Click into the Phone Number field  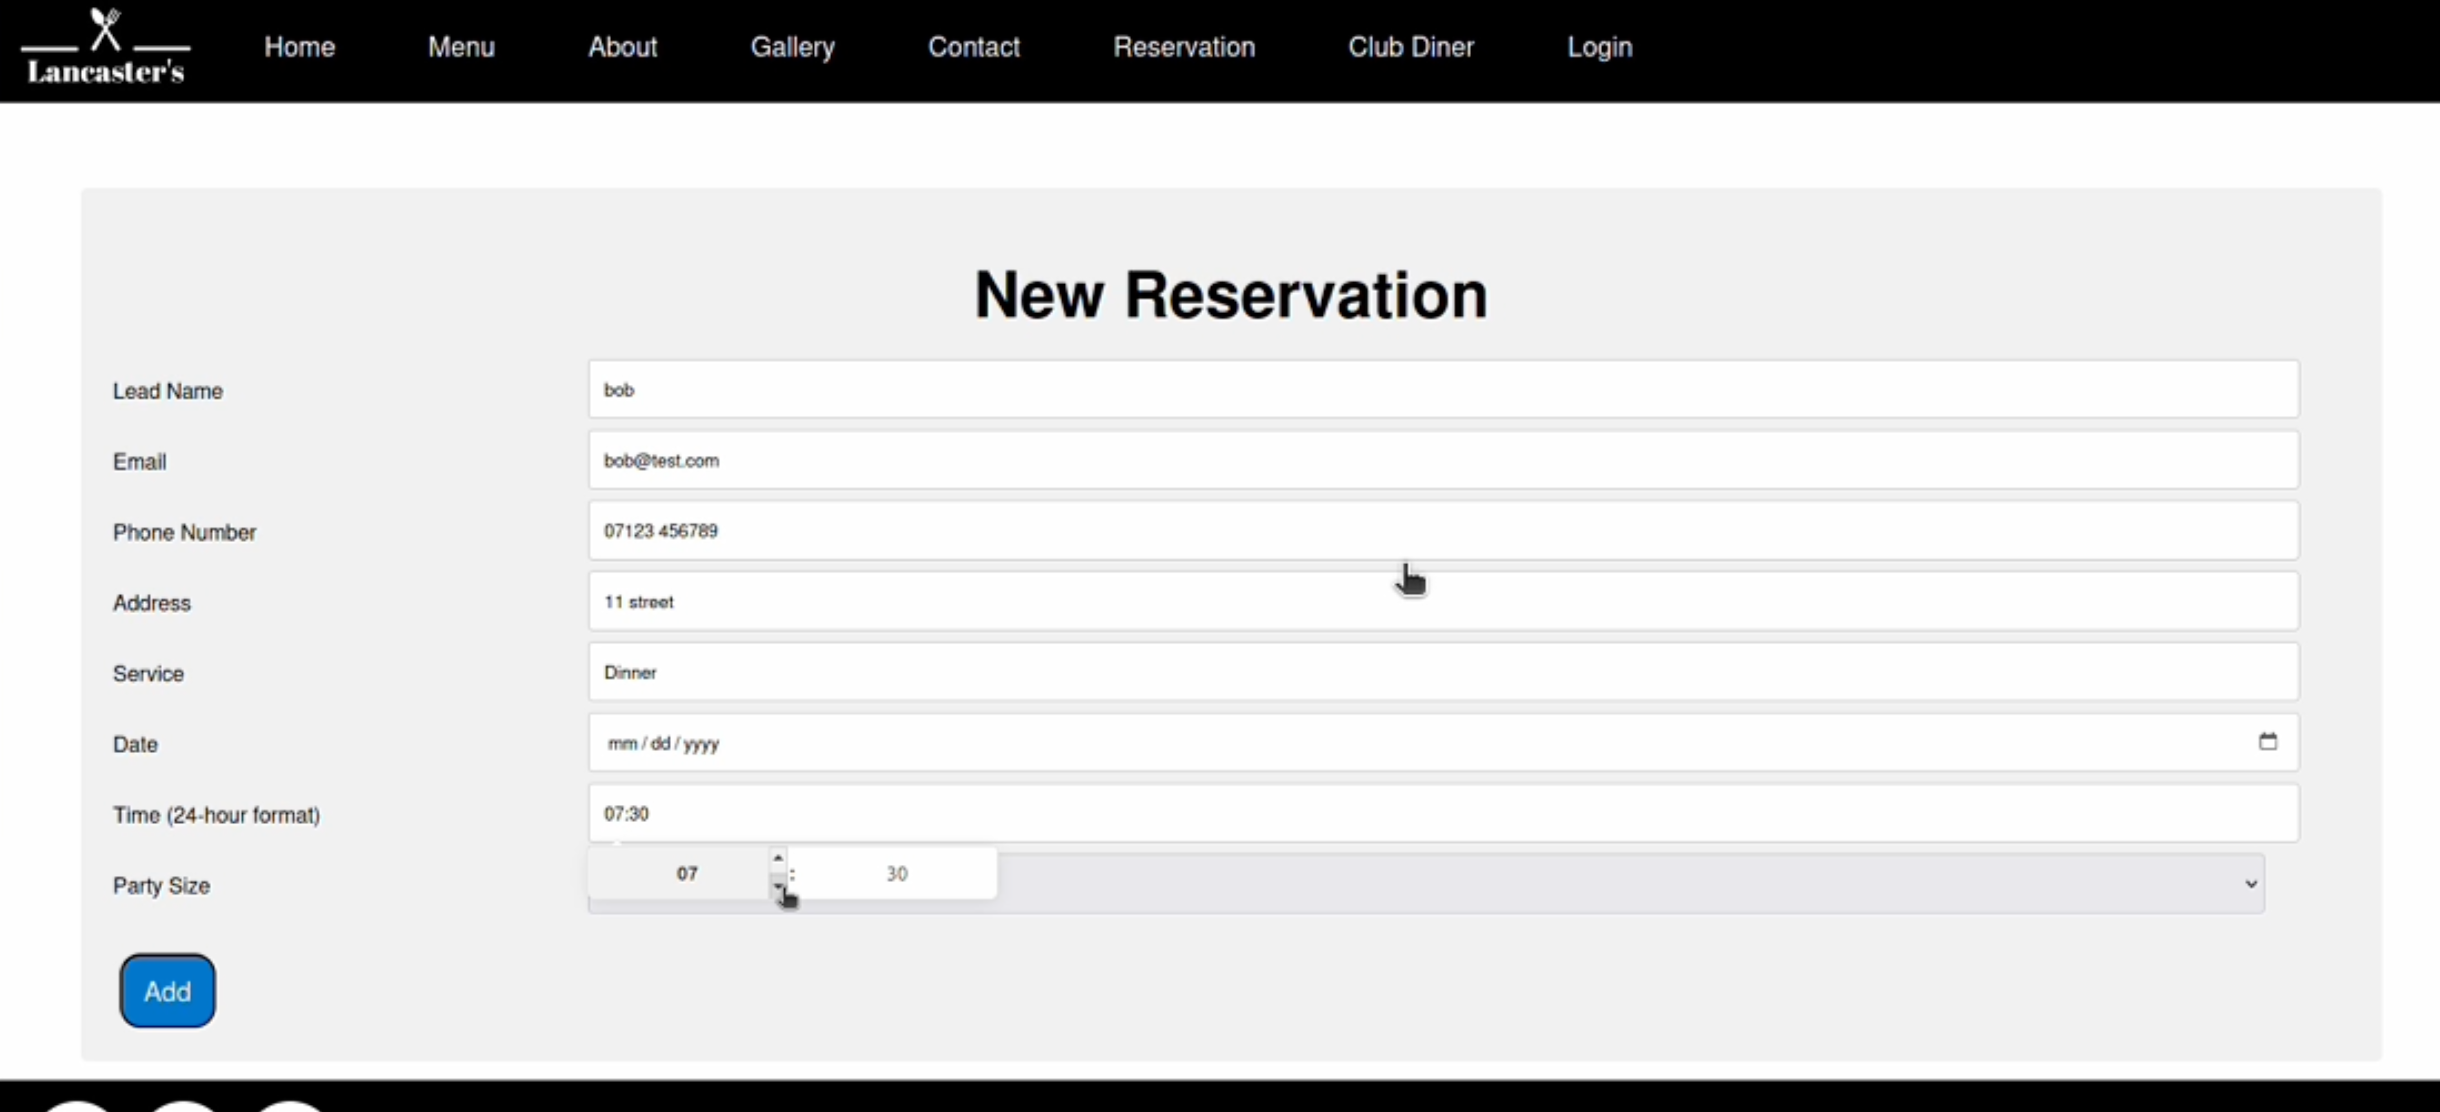pos(1443,531)
